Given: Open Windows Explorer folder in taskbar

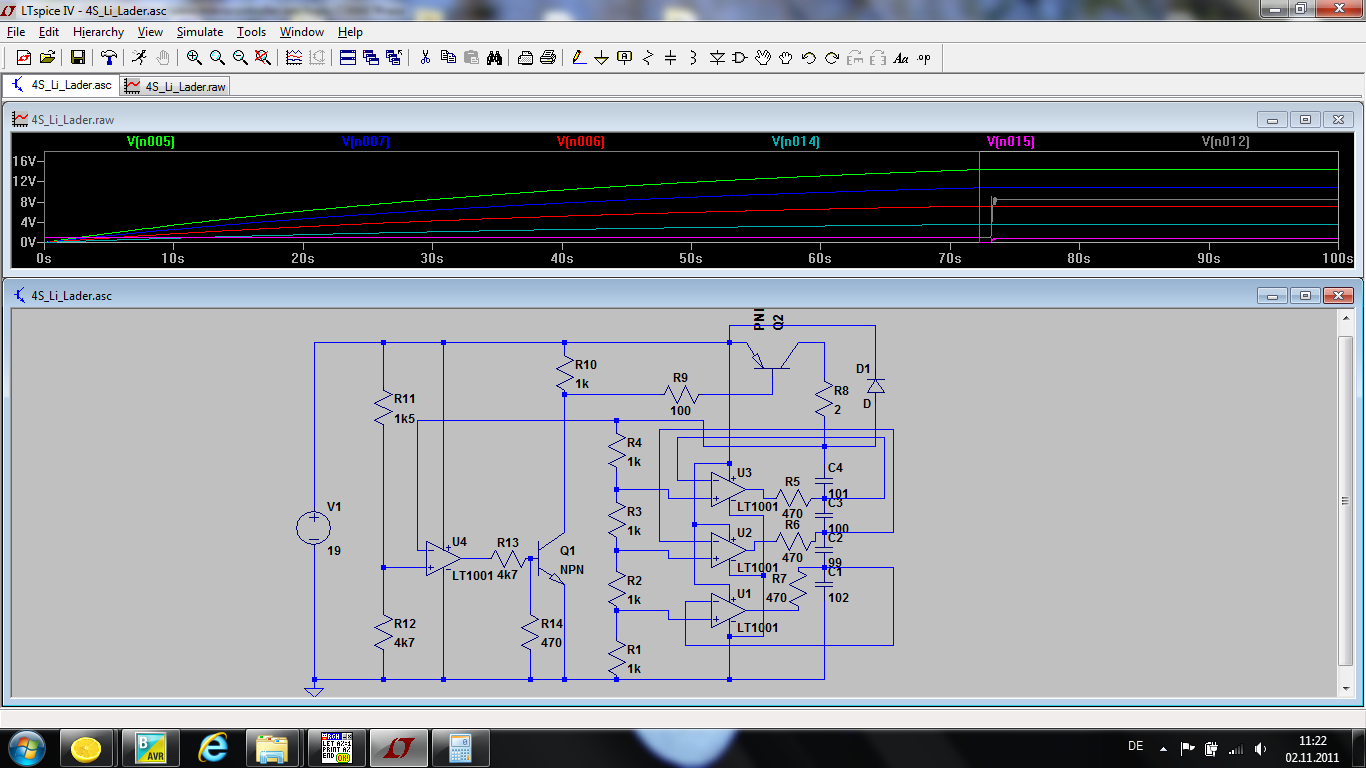Looking at the screenshot, I should click(x=272, y=747).
